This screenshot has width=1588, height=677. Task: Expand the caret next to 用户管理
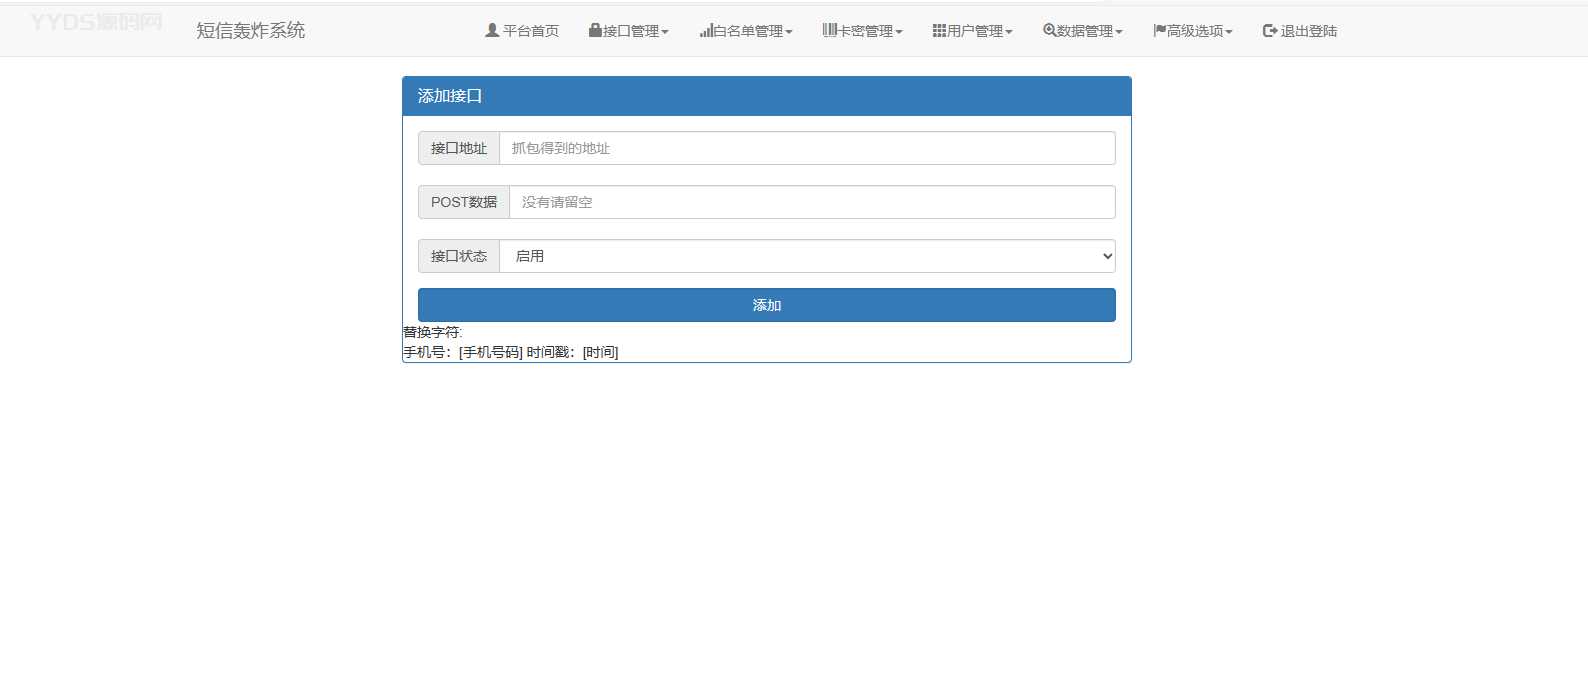pyautogui.click(x=1009, y=32)
